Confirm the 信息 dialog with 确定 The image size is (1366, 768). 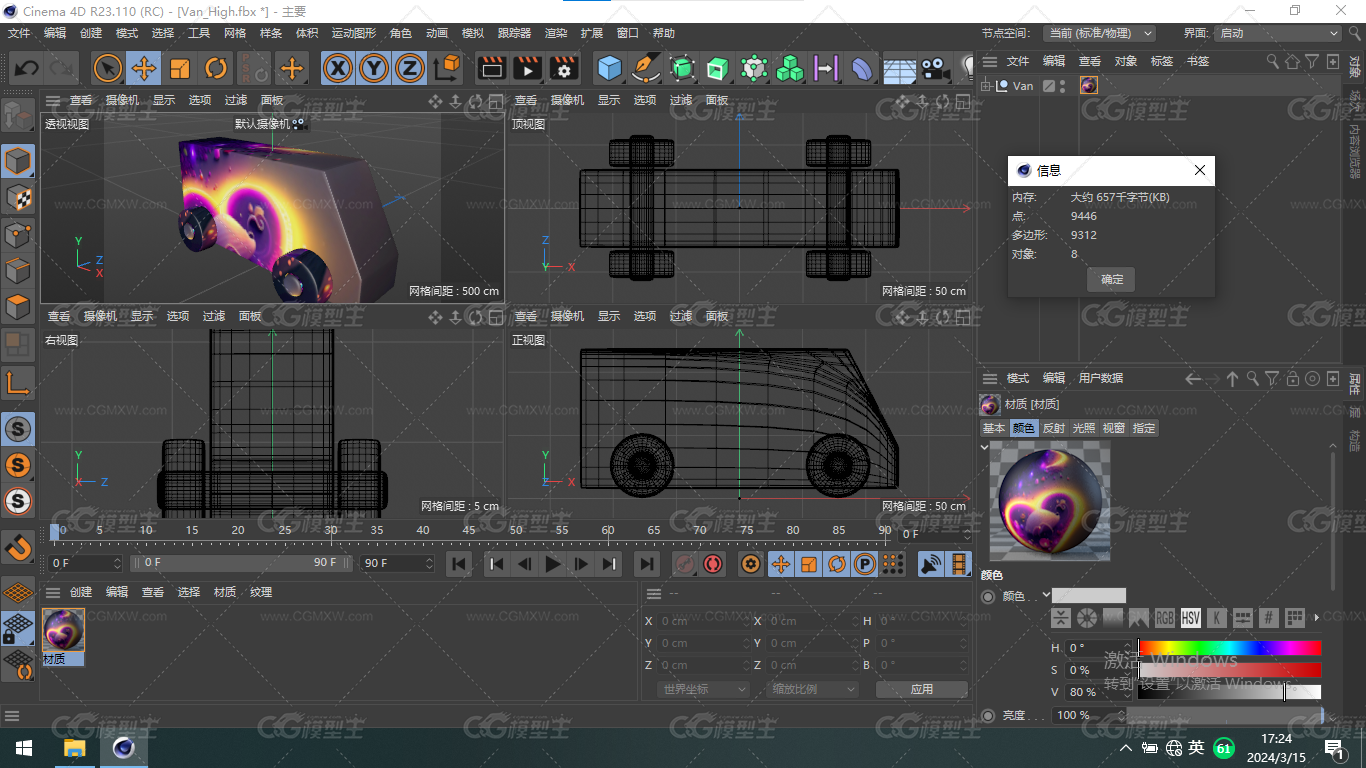coord(1111,279)
